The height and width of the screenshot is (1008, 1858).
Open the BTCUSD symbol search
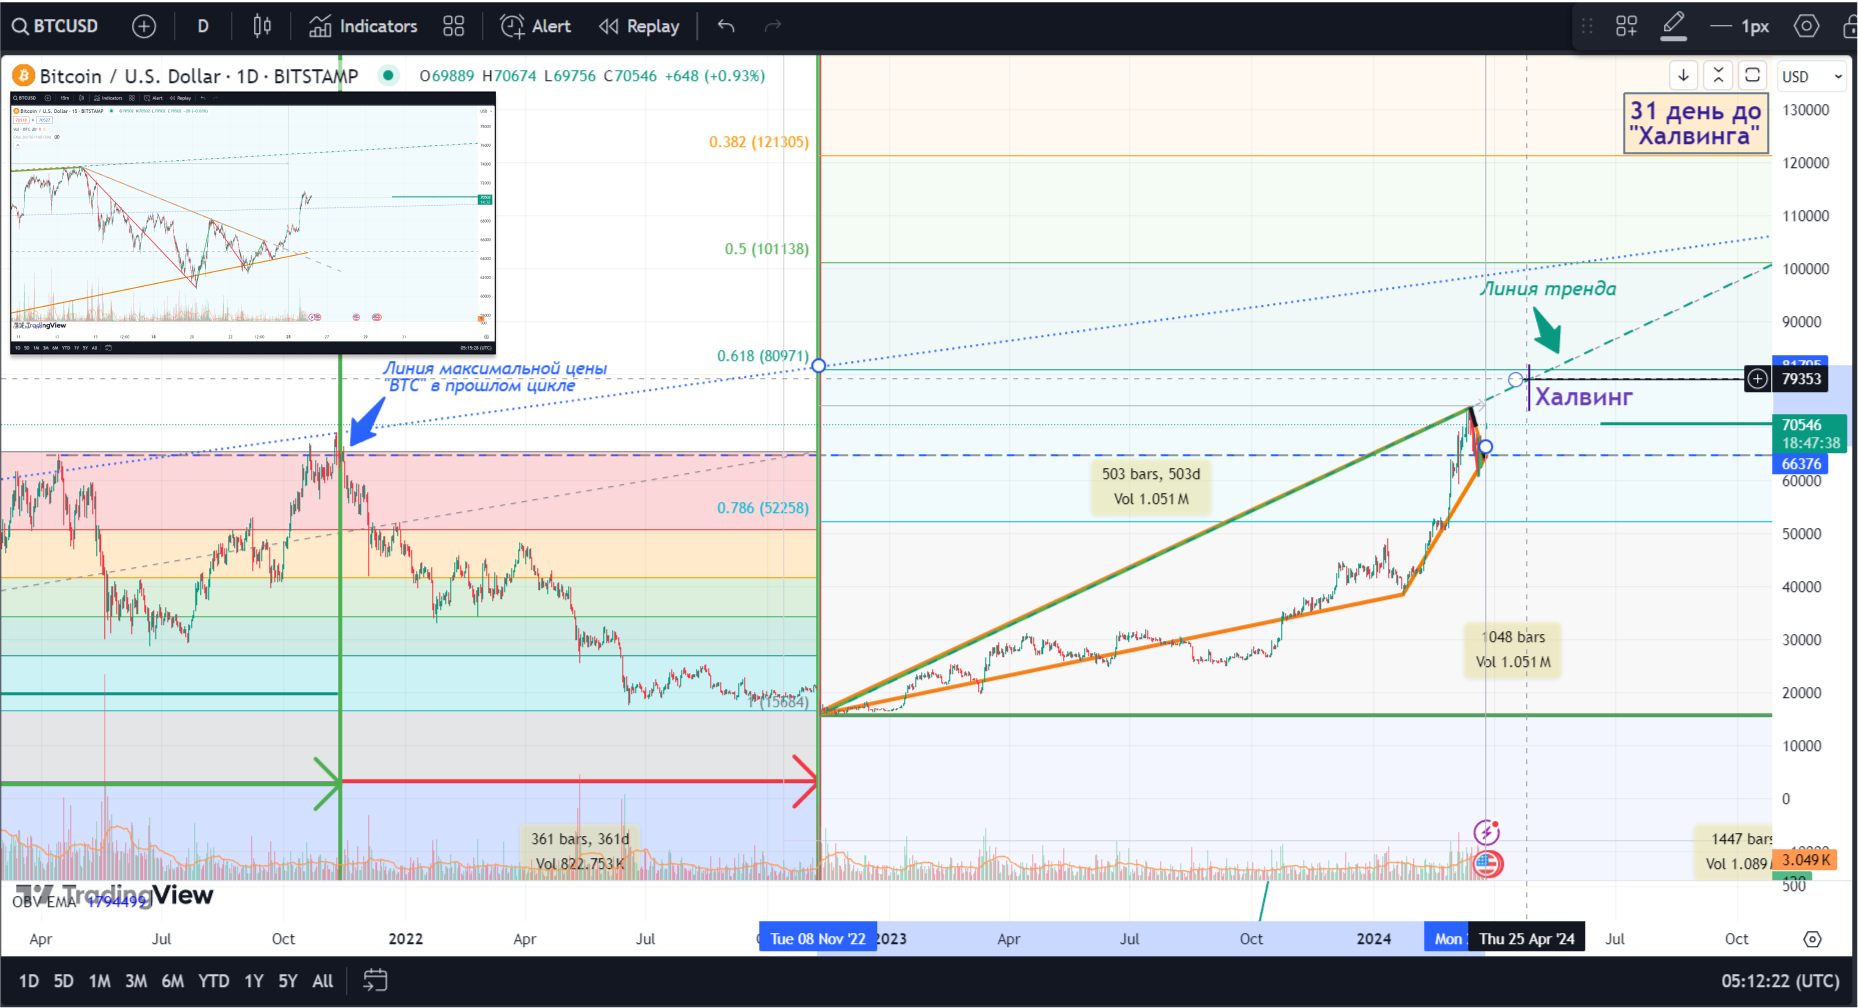tap(56, 26)
